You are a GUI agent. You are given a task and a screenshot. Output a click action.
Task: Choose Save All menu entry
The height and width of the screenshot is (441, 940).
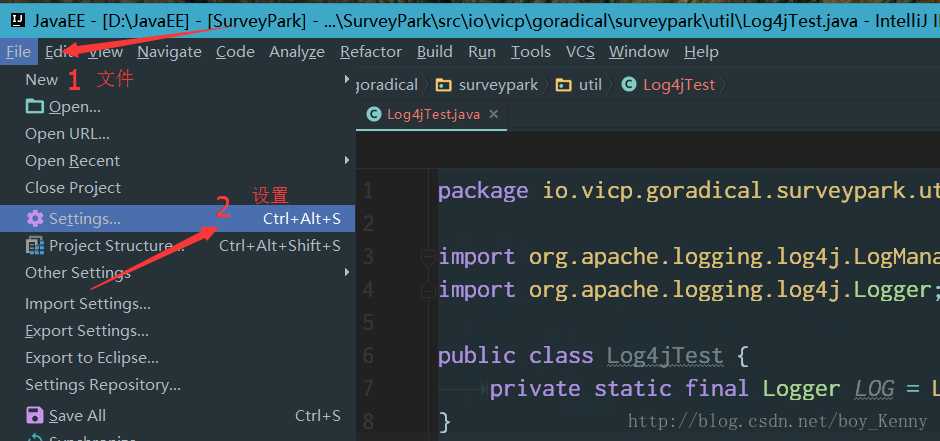tap(177, 416)
